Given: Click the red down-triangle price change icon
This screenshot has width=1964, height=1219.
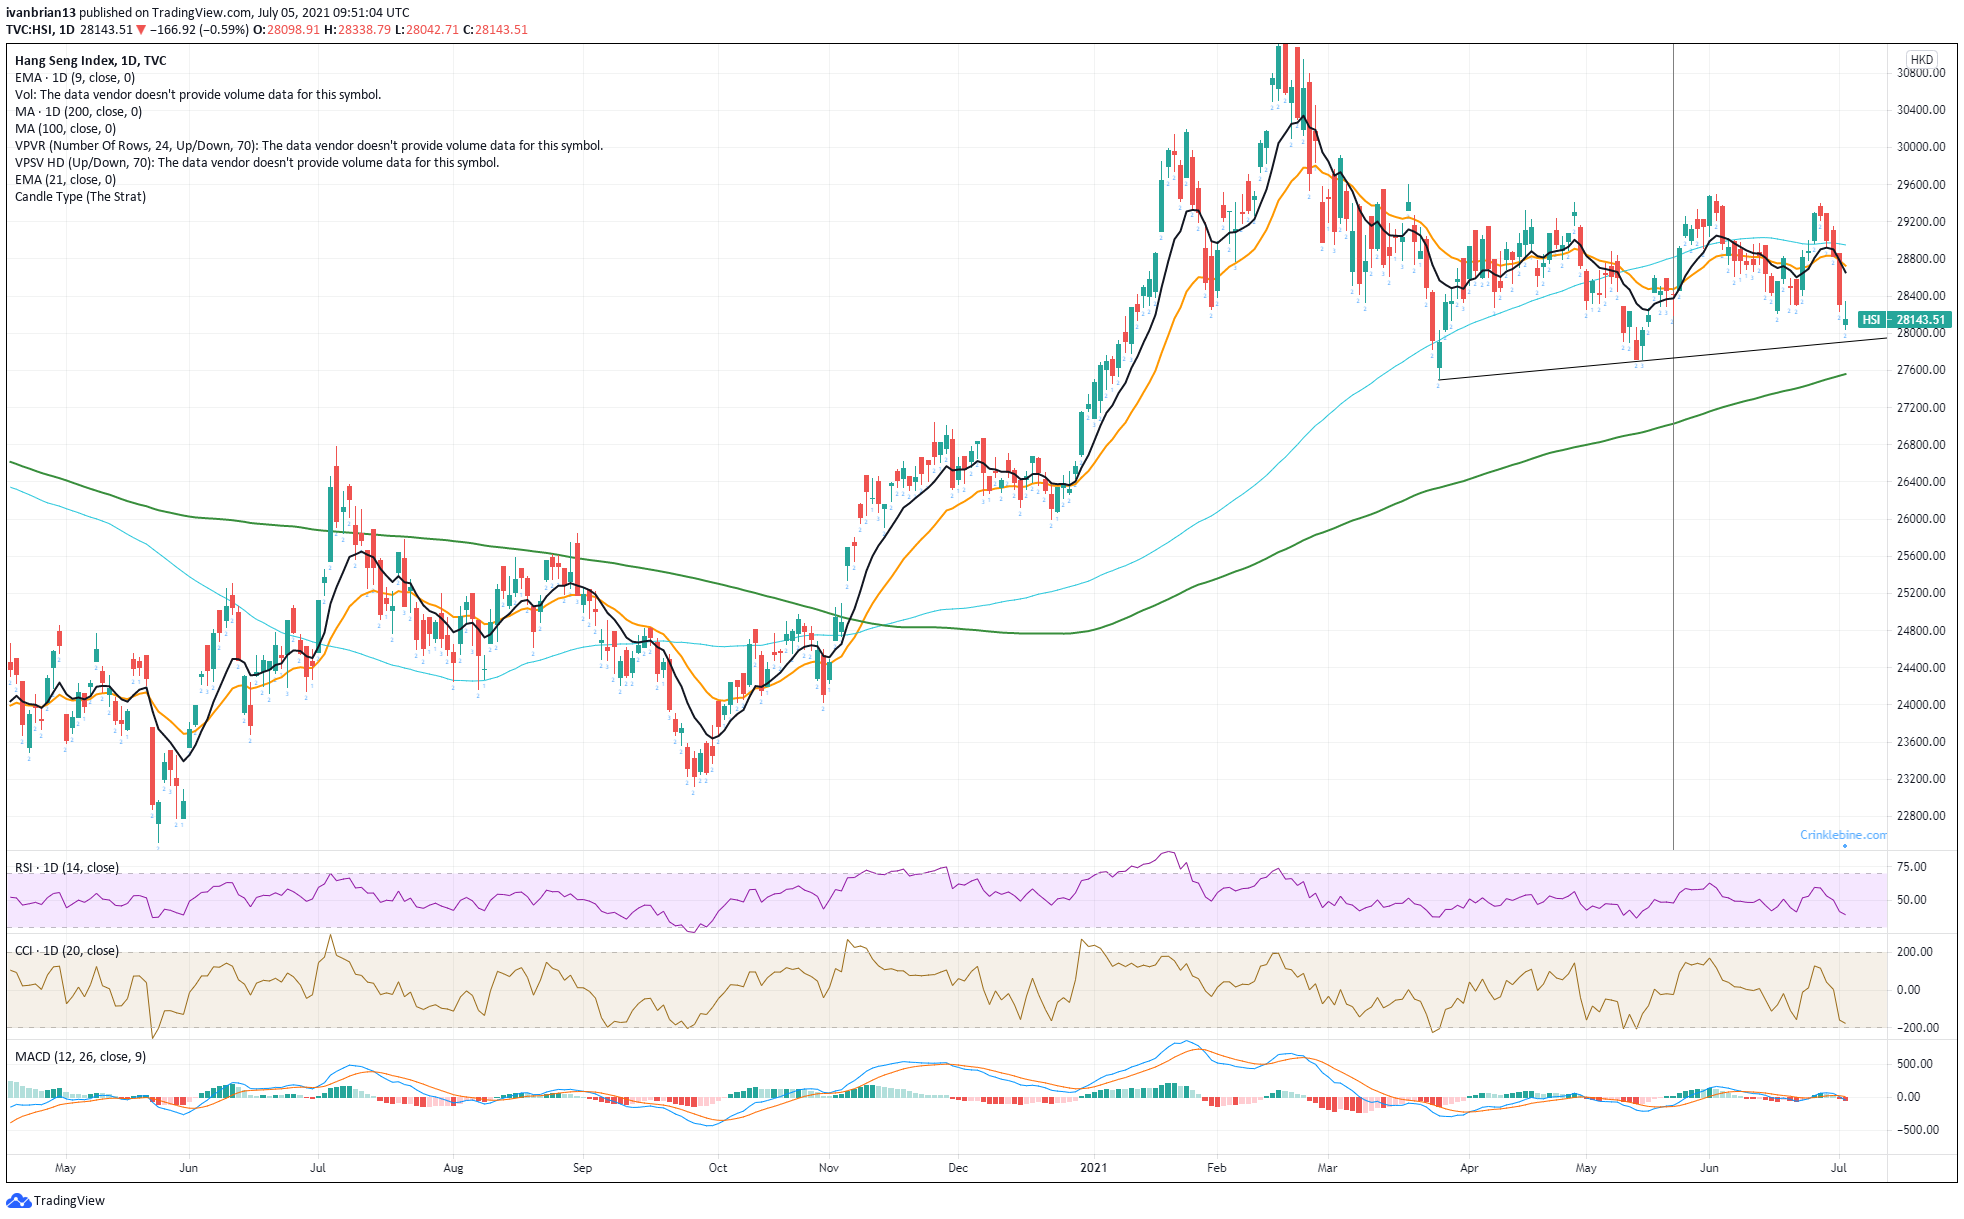Looking at the screenshot, I should coord(141,30).
